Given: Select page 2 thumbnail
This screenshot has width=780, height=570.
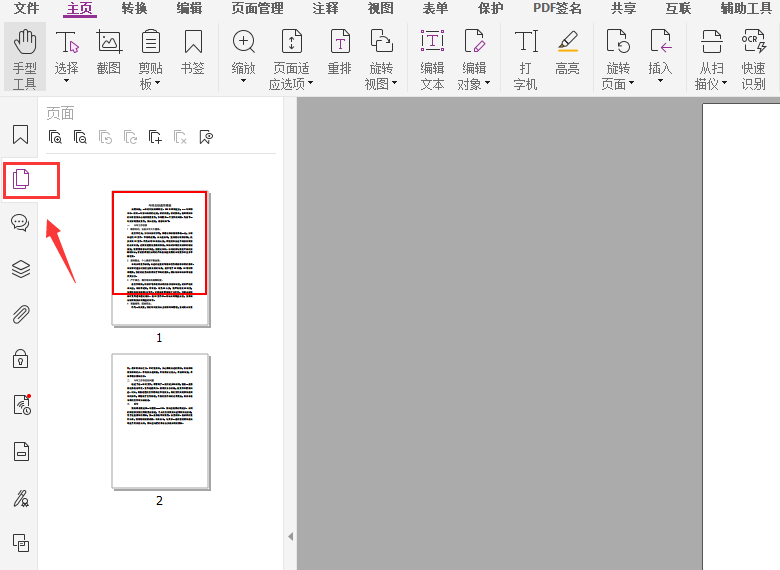Looking at the screenshot, I should 160,420.
